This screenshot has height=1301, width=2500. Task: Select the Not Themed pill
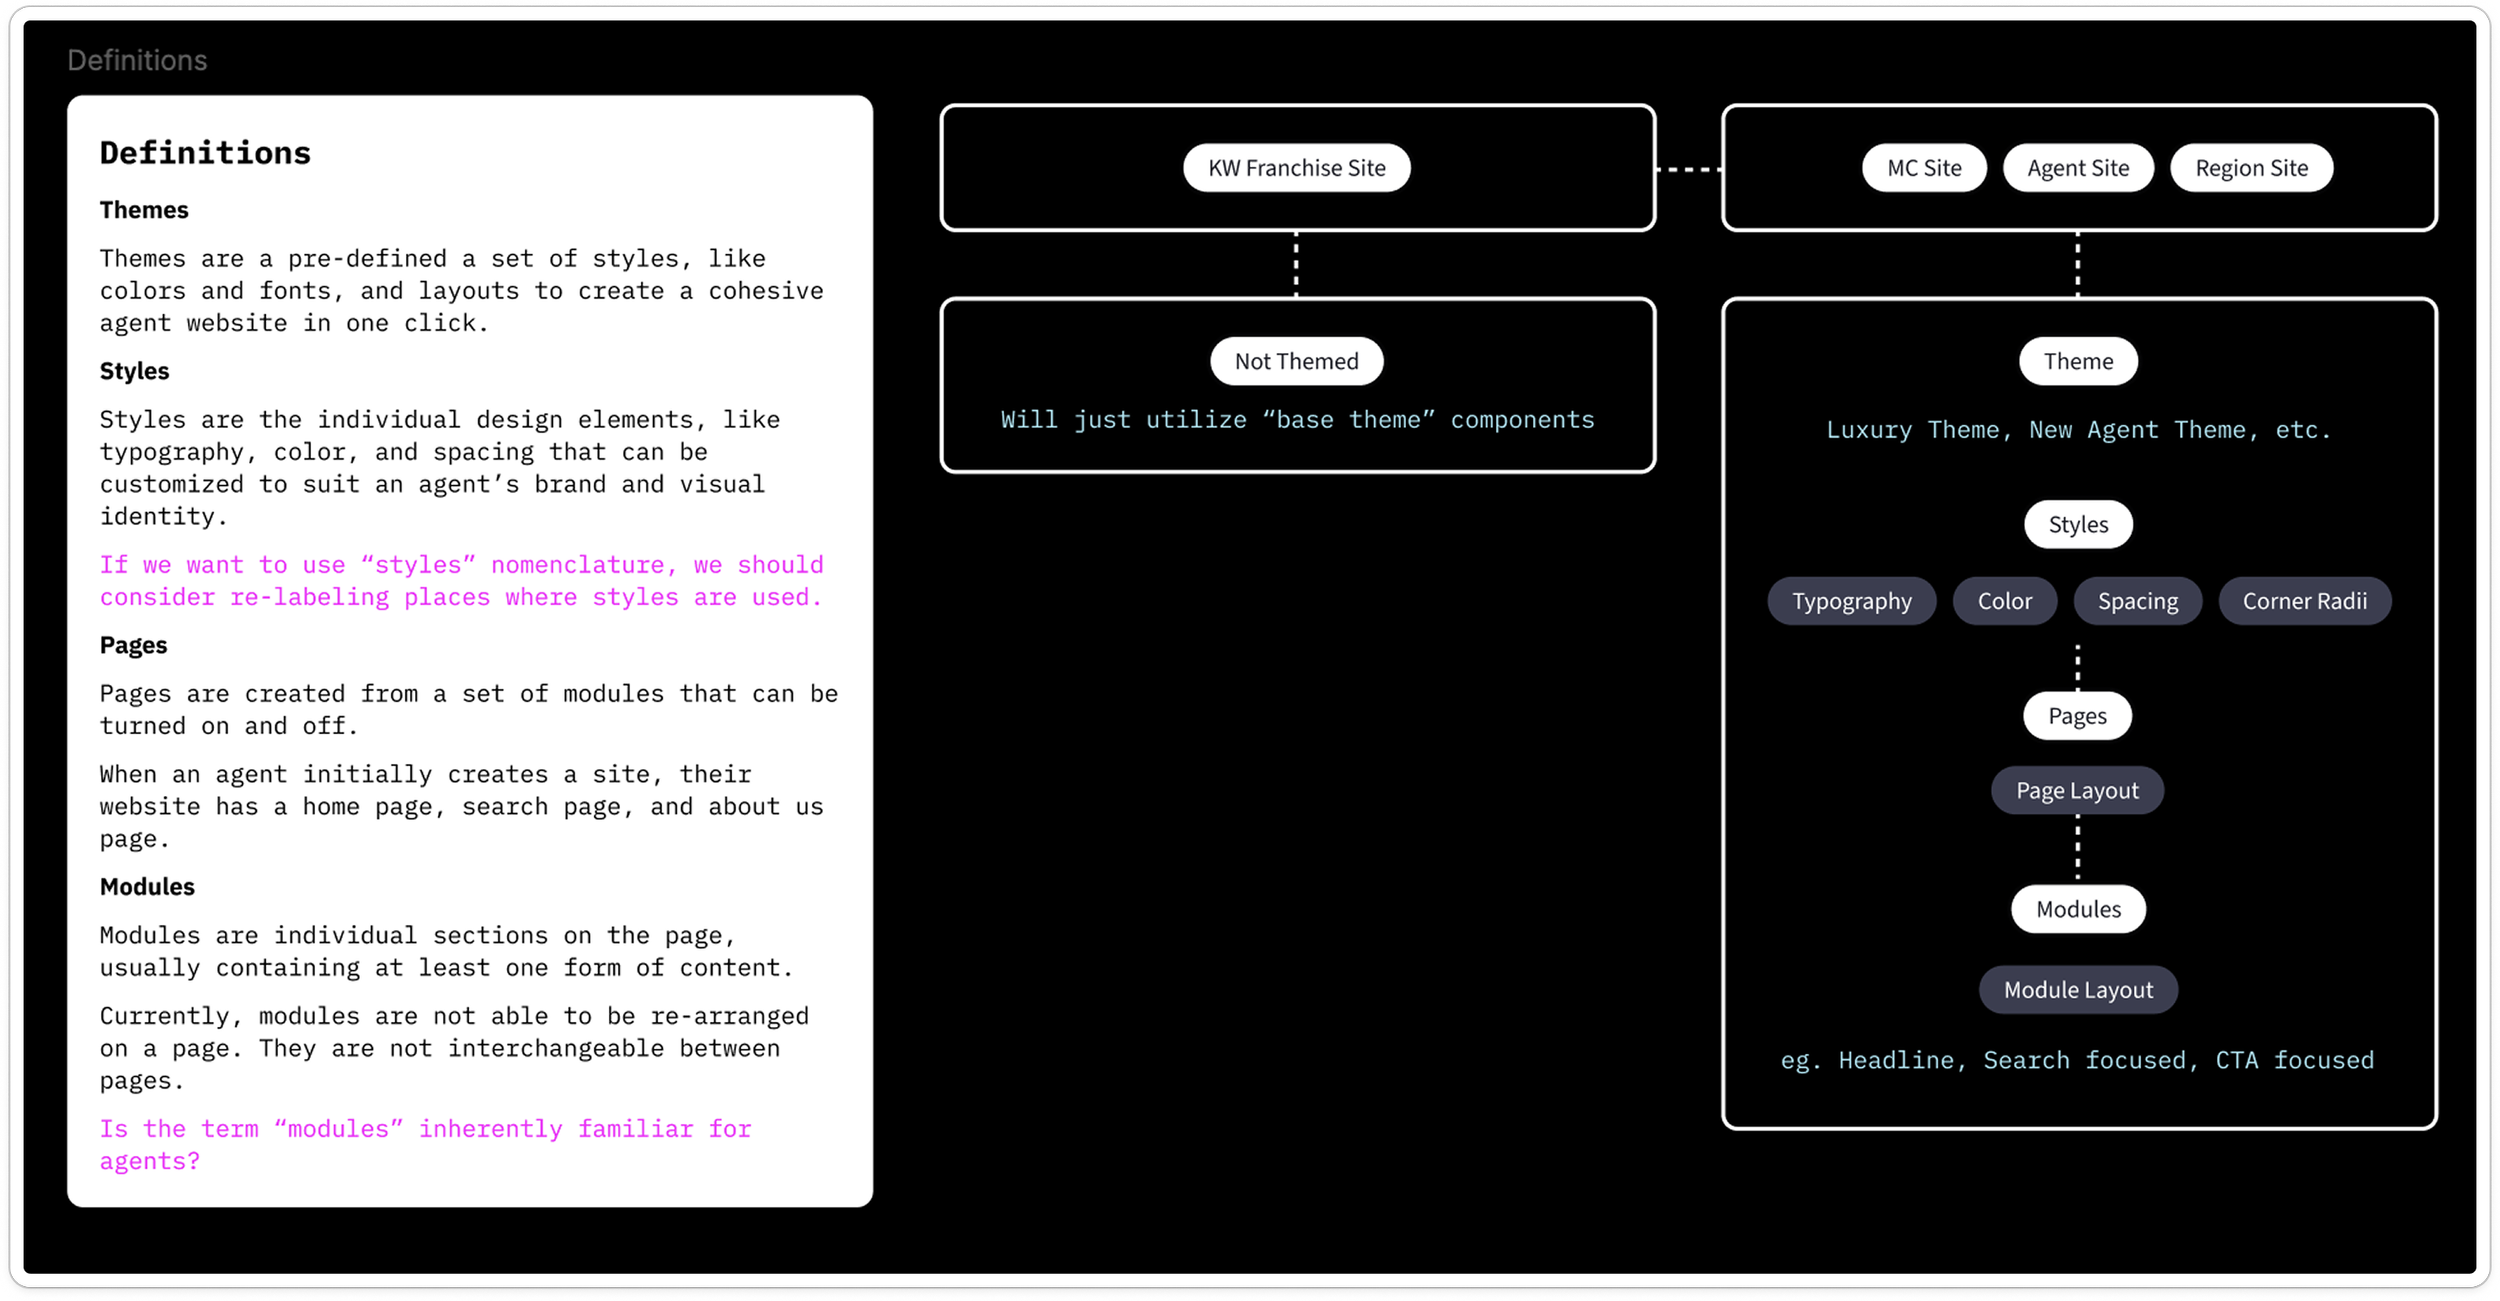point(1296,361)
